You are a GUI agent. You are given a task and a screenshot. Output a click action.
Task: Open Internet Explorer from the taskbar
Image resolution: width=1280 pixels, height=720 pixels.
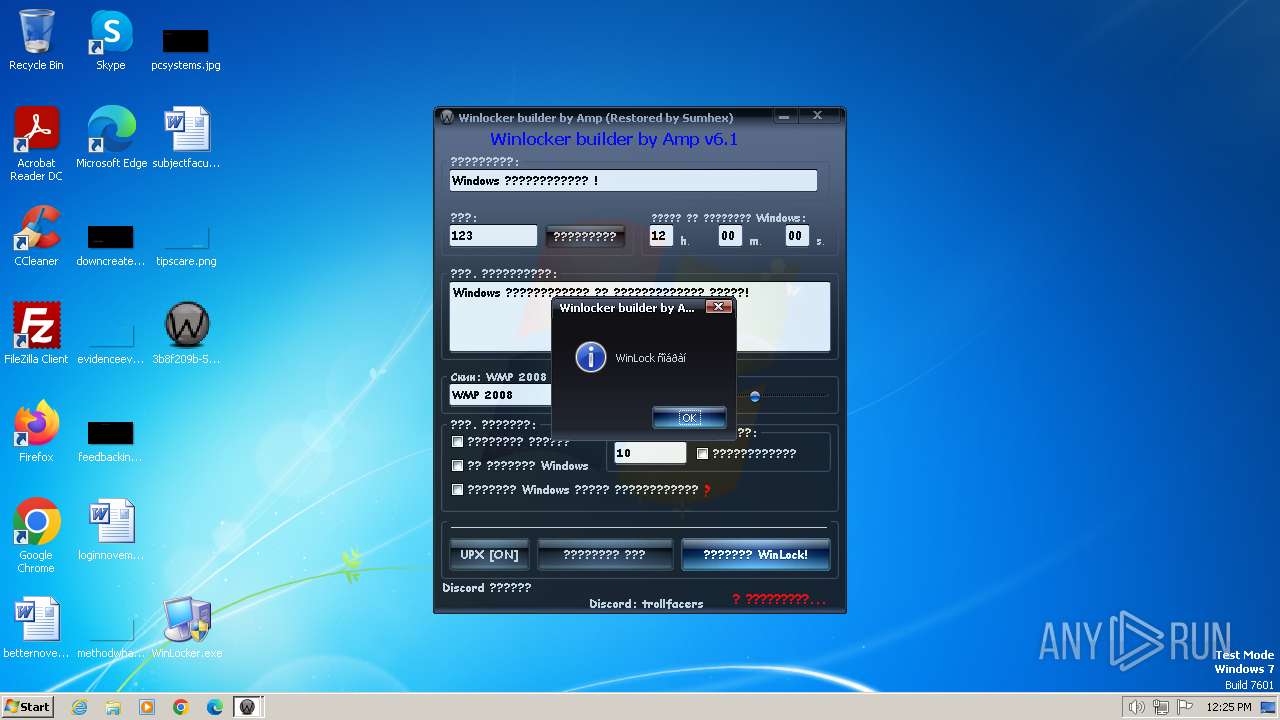(x=79, y=707)
